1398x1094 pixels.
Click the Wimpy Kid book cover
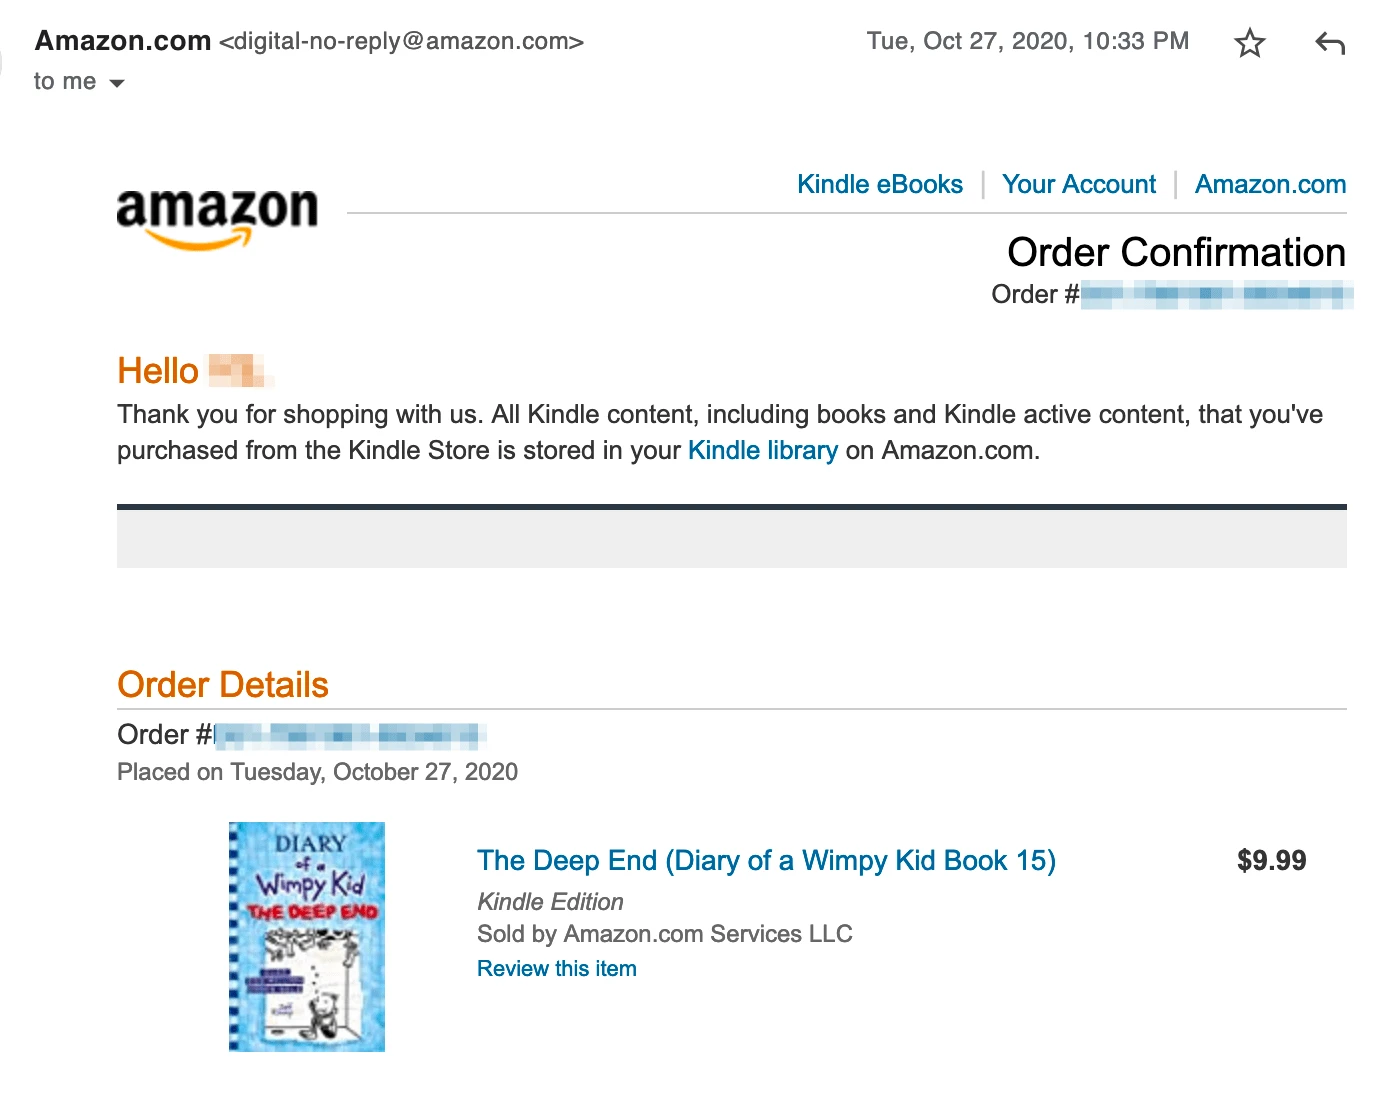pyautogui.click(x=307, y=936)
